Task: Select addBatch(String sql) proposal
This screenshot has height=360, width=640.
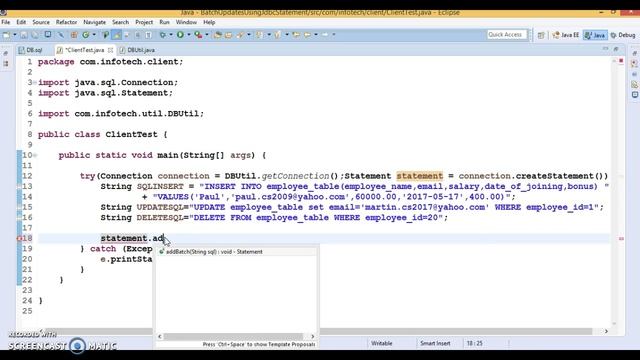Action: click(237, 252)
